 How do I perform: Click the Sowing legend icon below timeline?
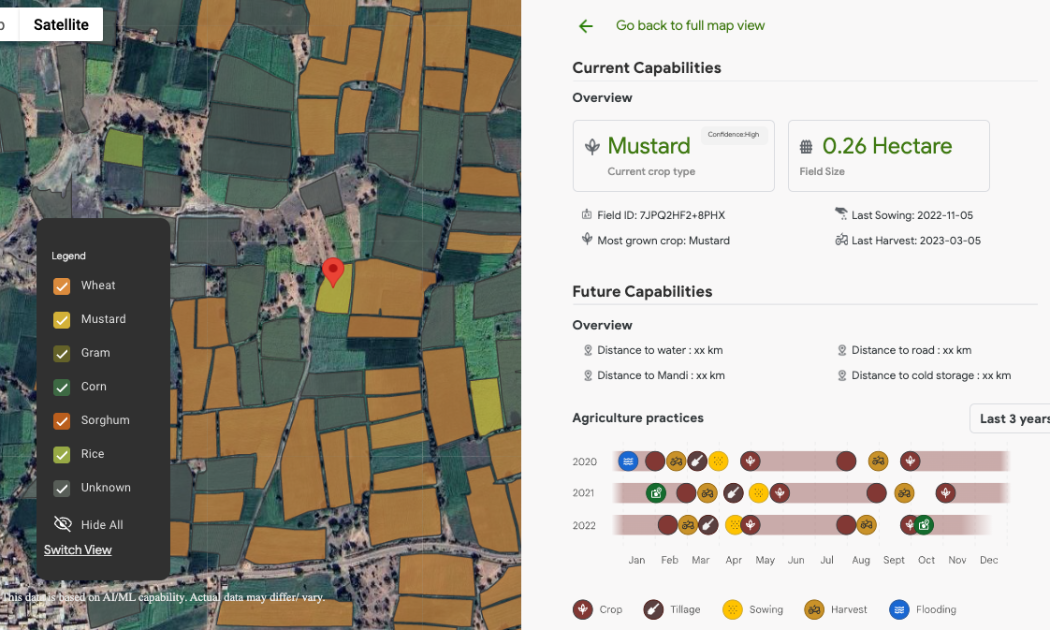click(x=733, y=609)
